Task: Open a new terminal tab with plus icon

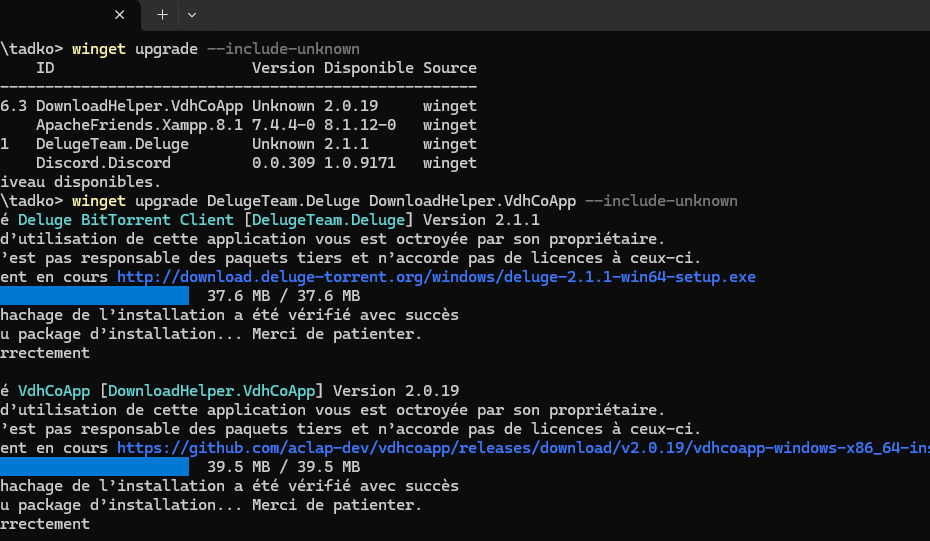Action: (163, 15)
